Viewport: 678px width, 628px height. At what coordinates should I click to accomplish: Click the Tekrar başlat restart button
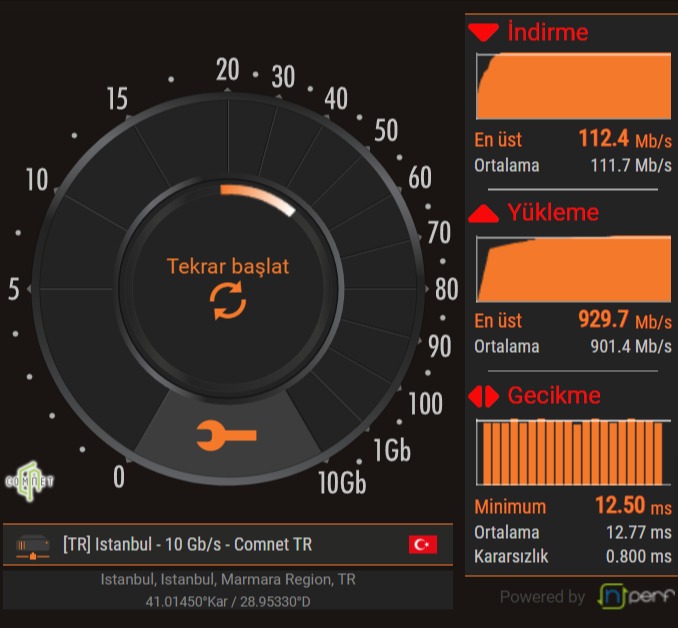pyautogui.click(x=228, y=287)
